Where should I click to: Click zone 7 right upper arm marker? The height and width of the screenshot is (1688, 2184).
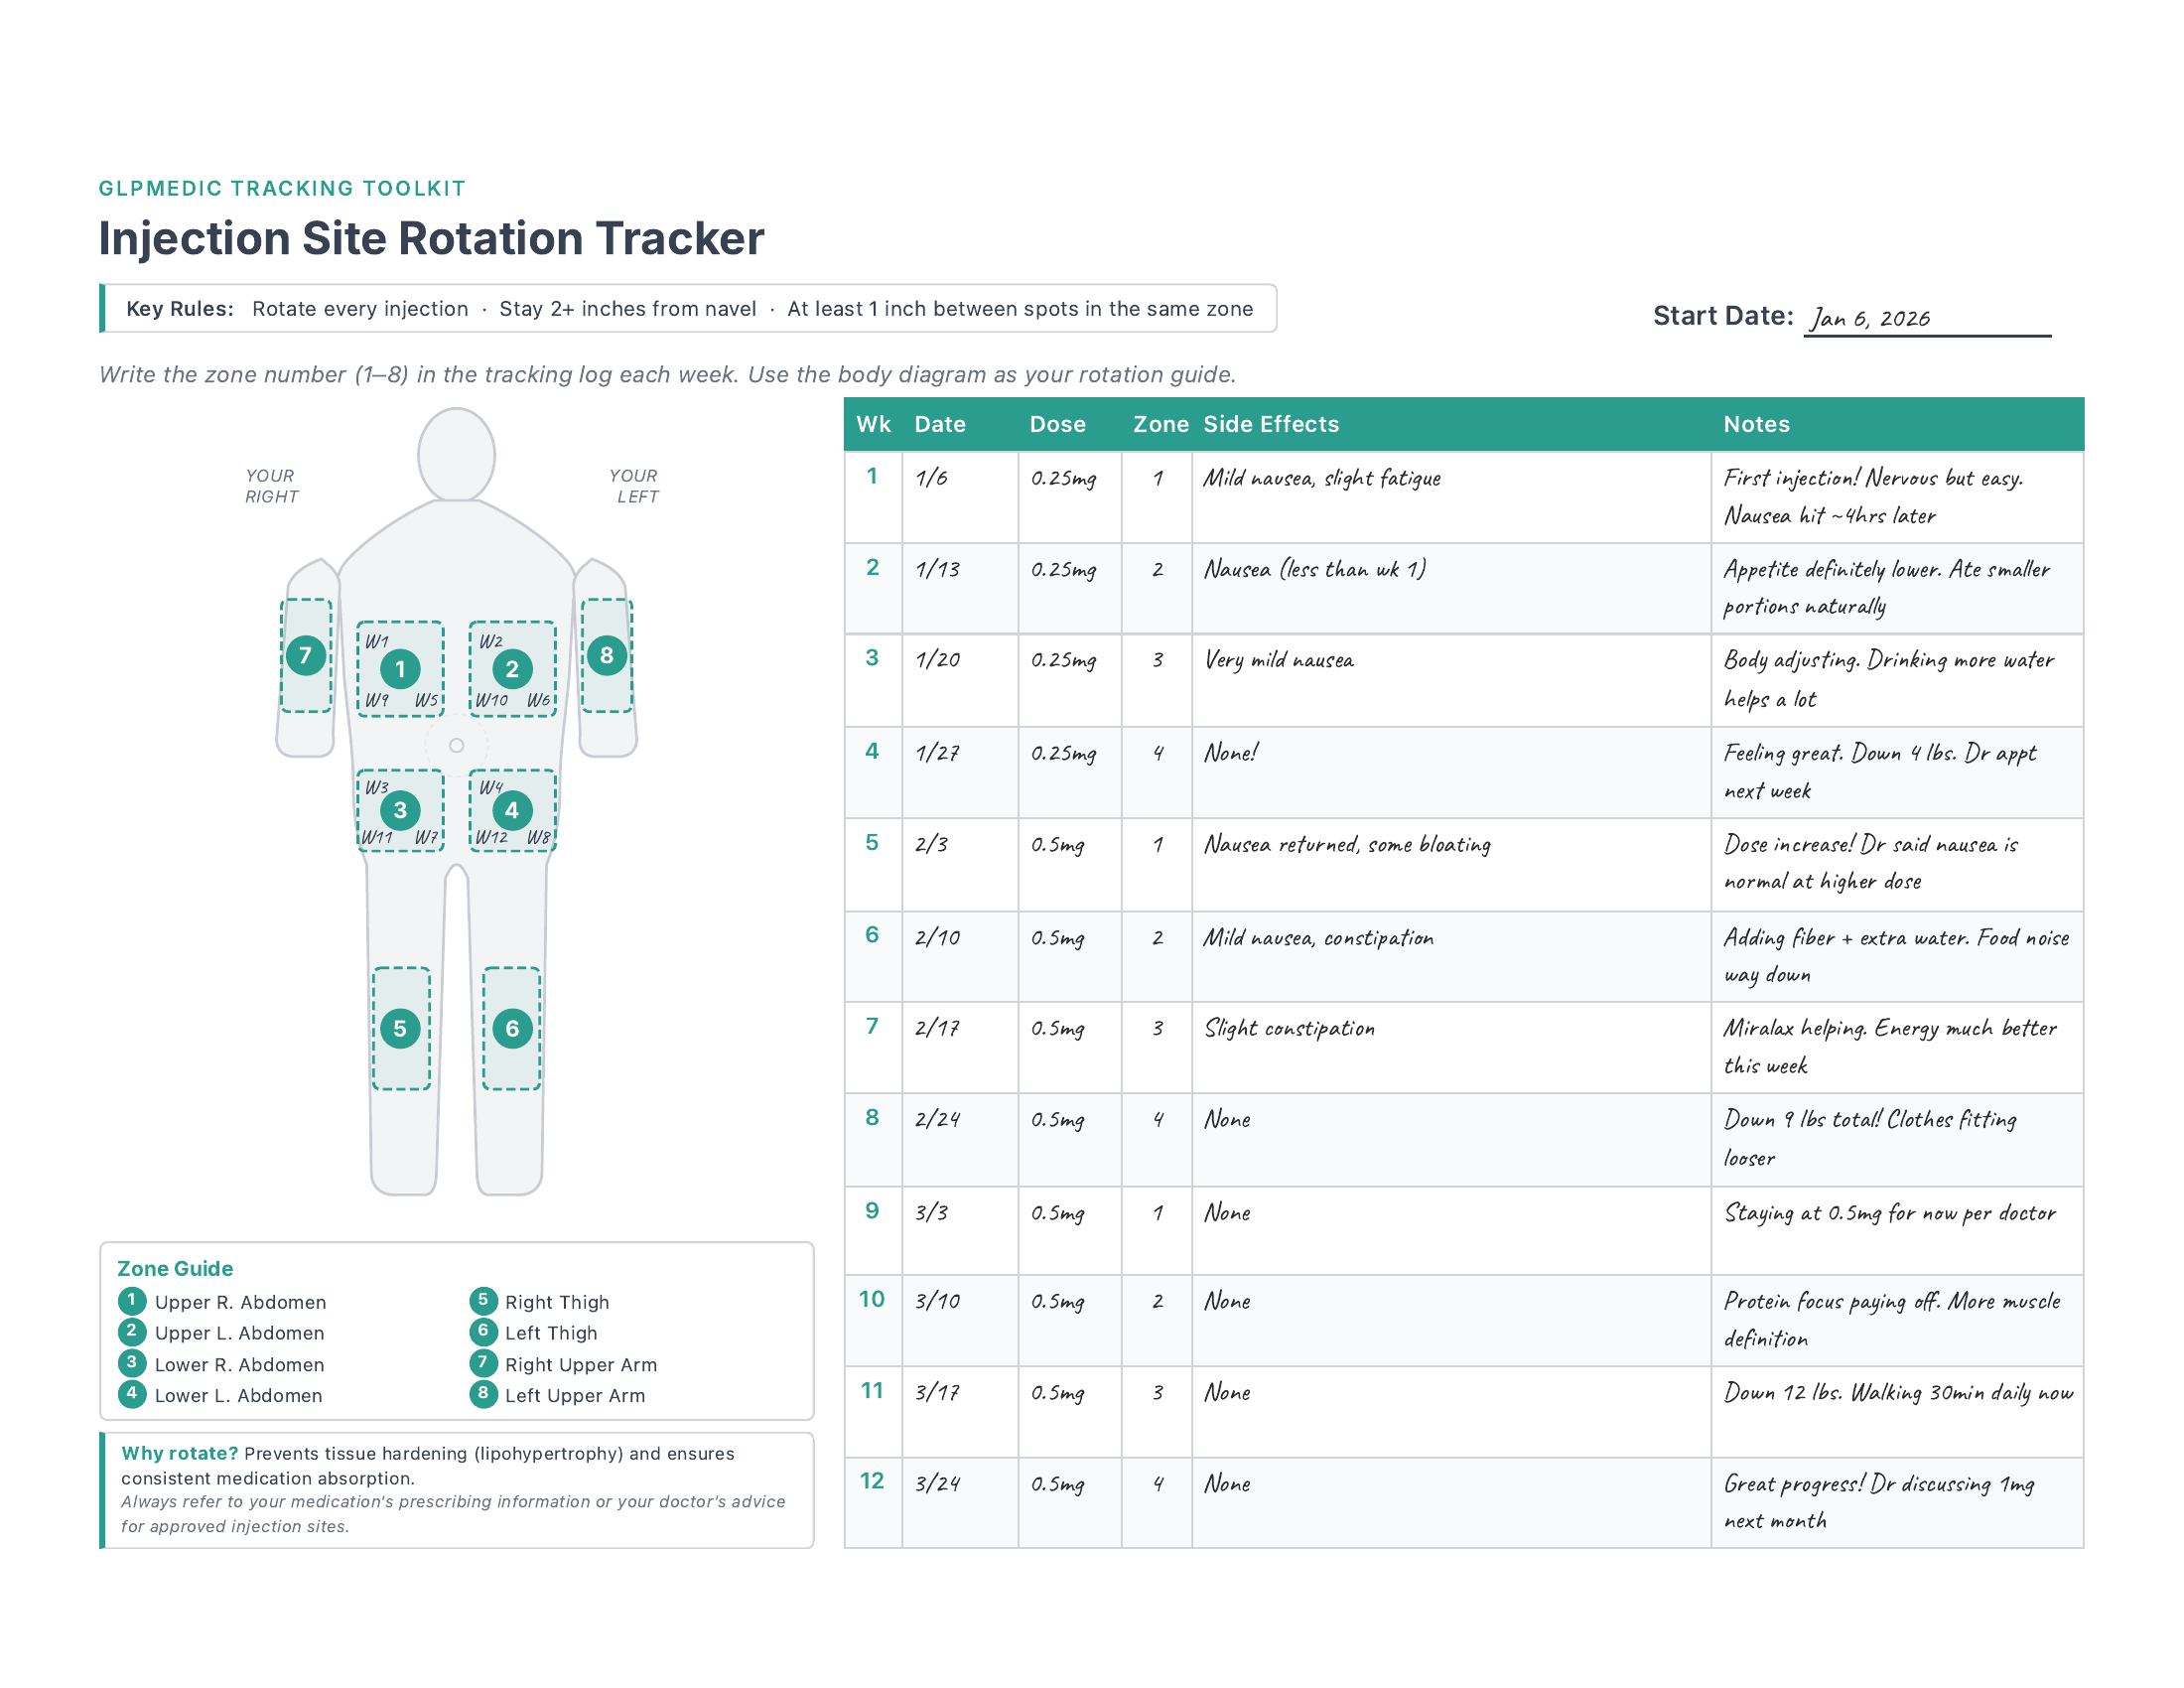307,657
